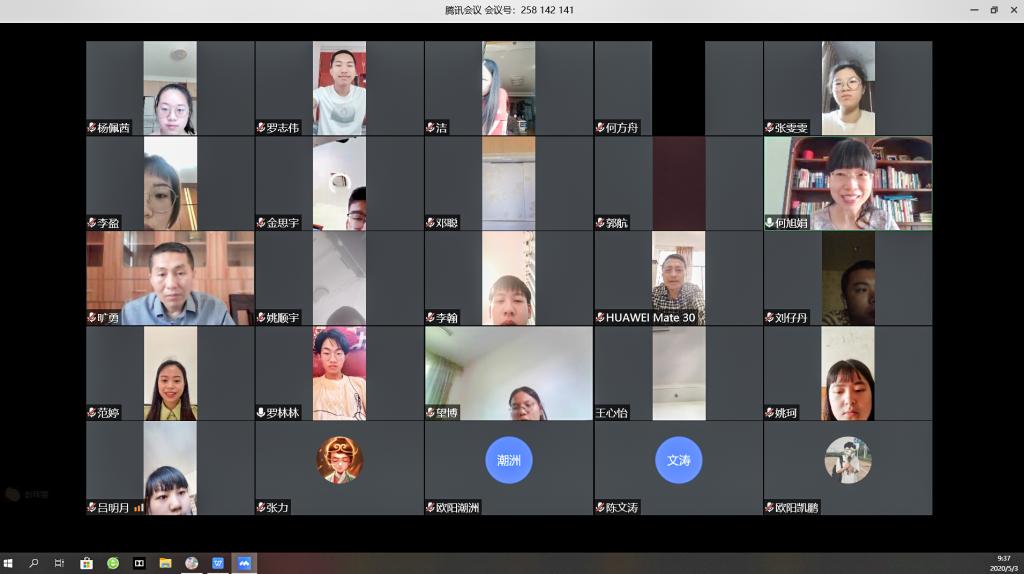Open Tencent Meeting from the taskbar
Viewport: 1024px width, 574px height.
(x=243, y=563)
